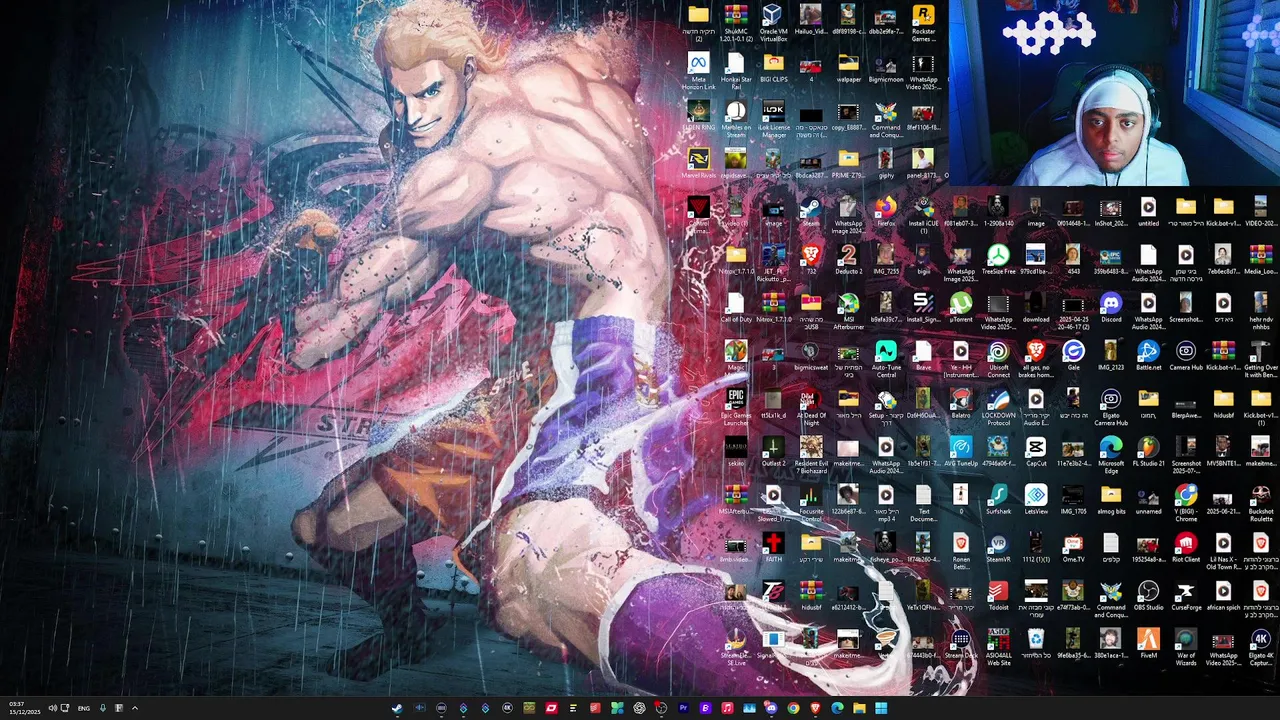
Task: Launch Marbles on Stream shortcut
Action: point(736,118)
